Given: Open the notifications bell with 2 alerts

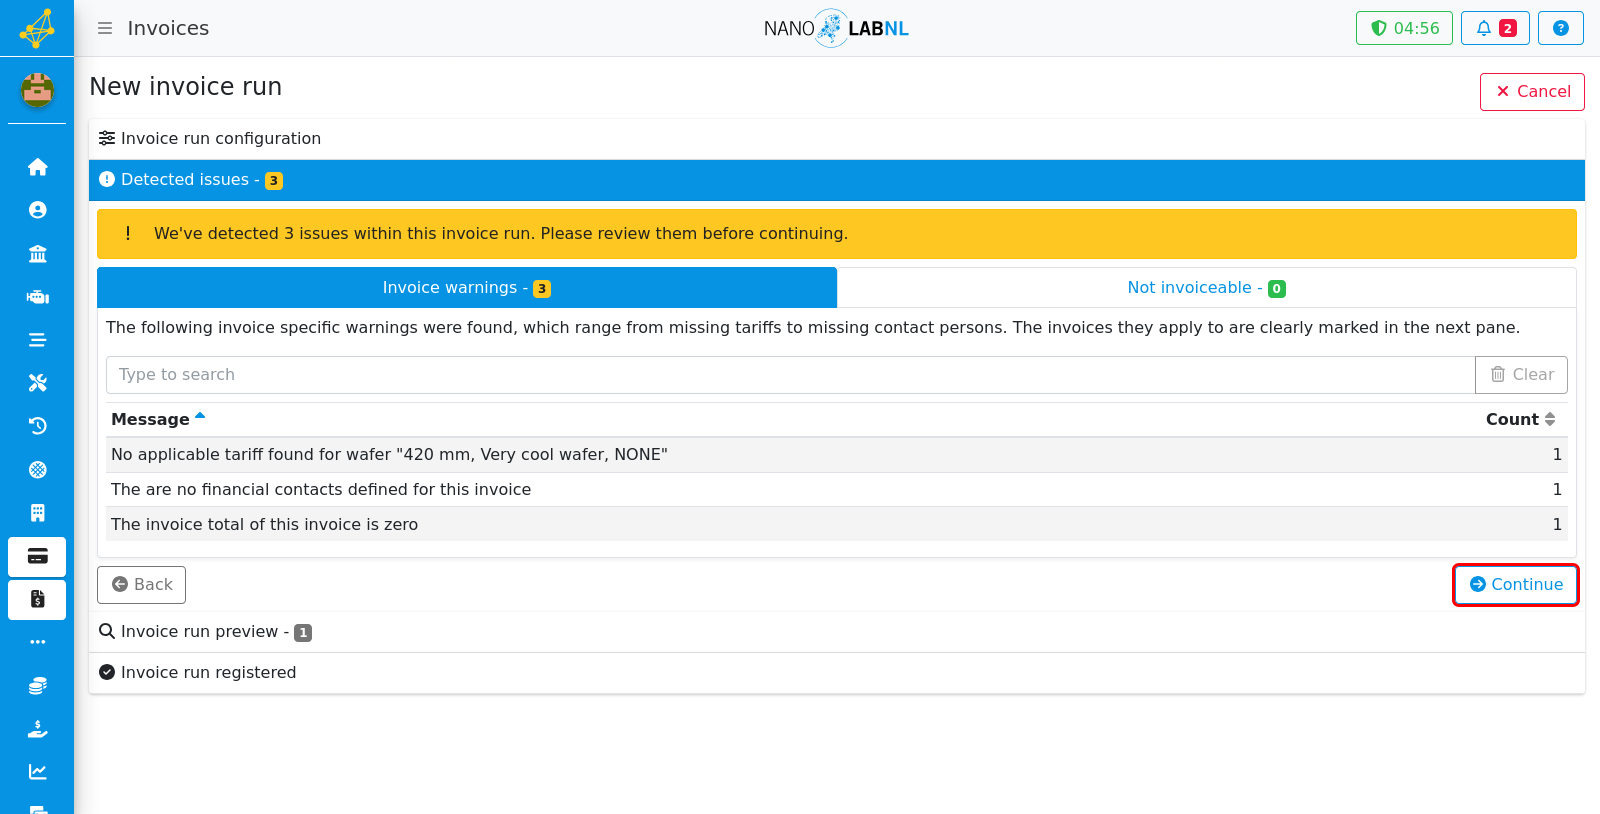Looking at the screenshot, I should click(x=1495, y=28).
